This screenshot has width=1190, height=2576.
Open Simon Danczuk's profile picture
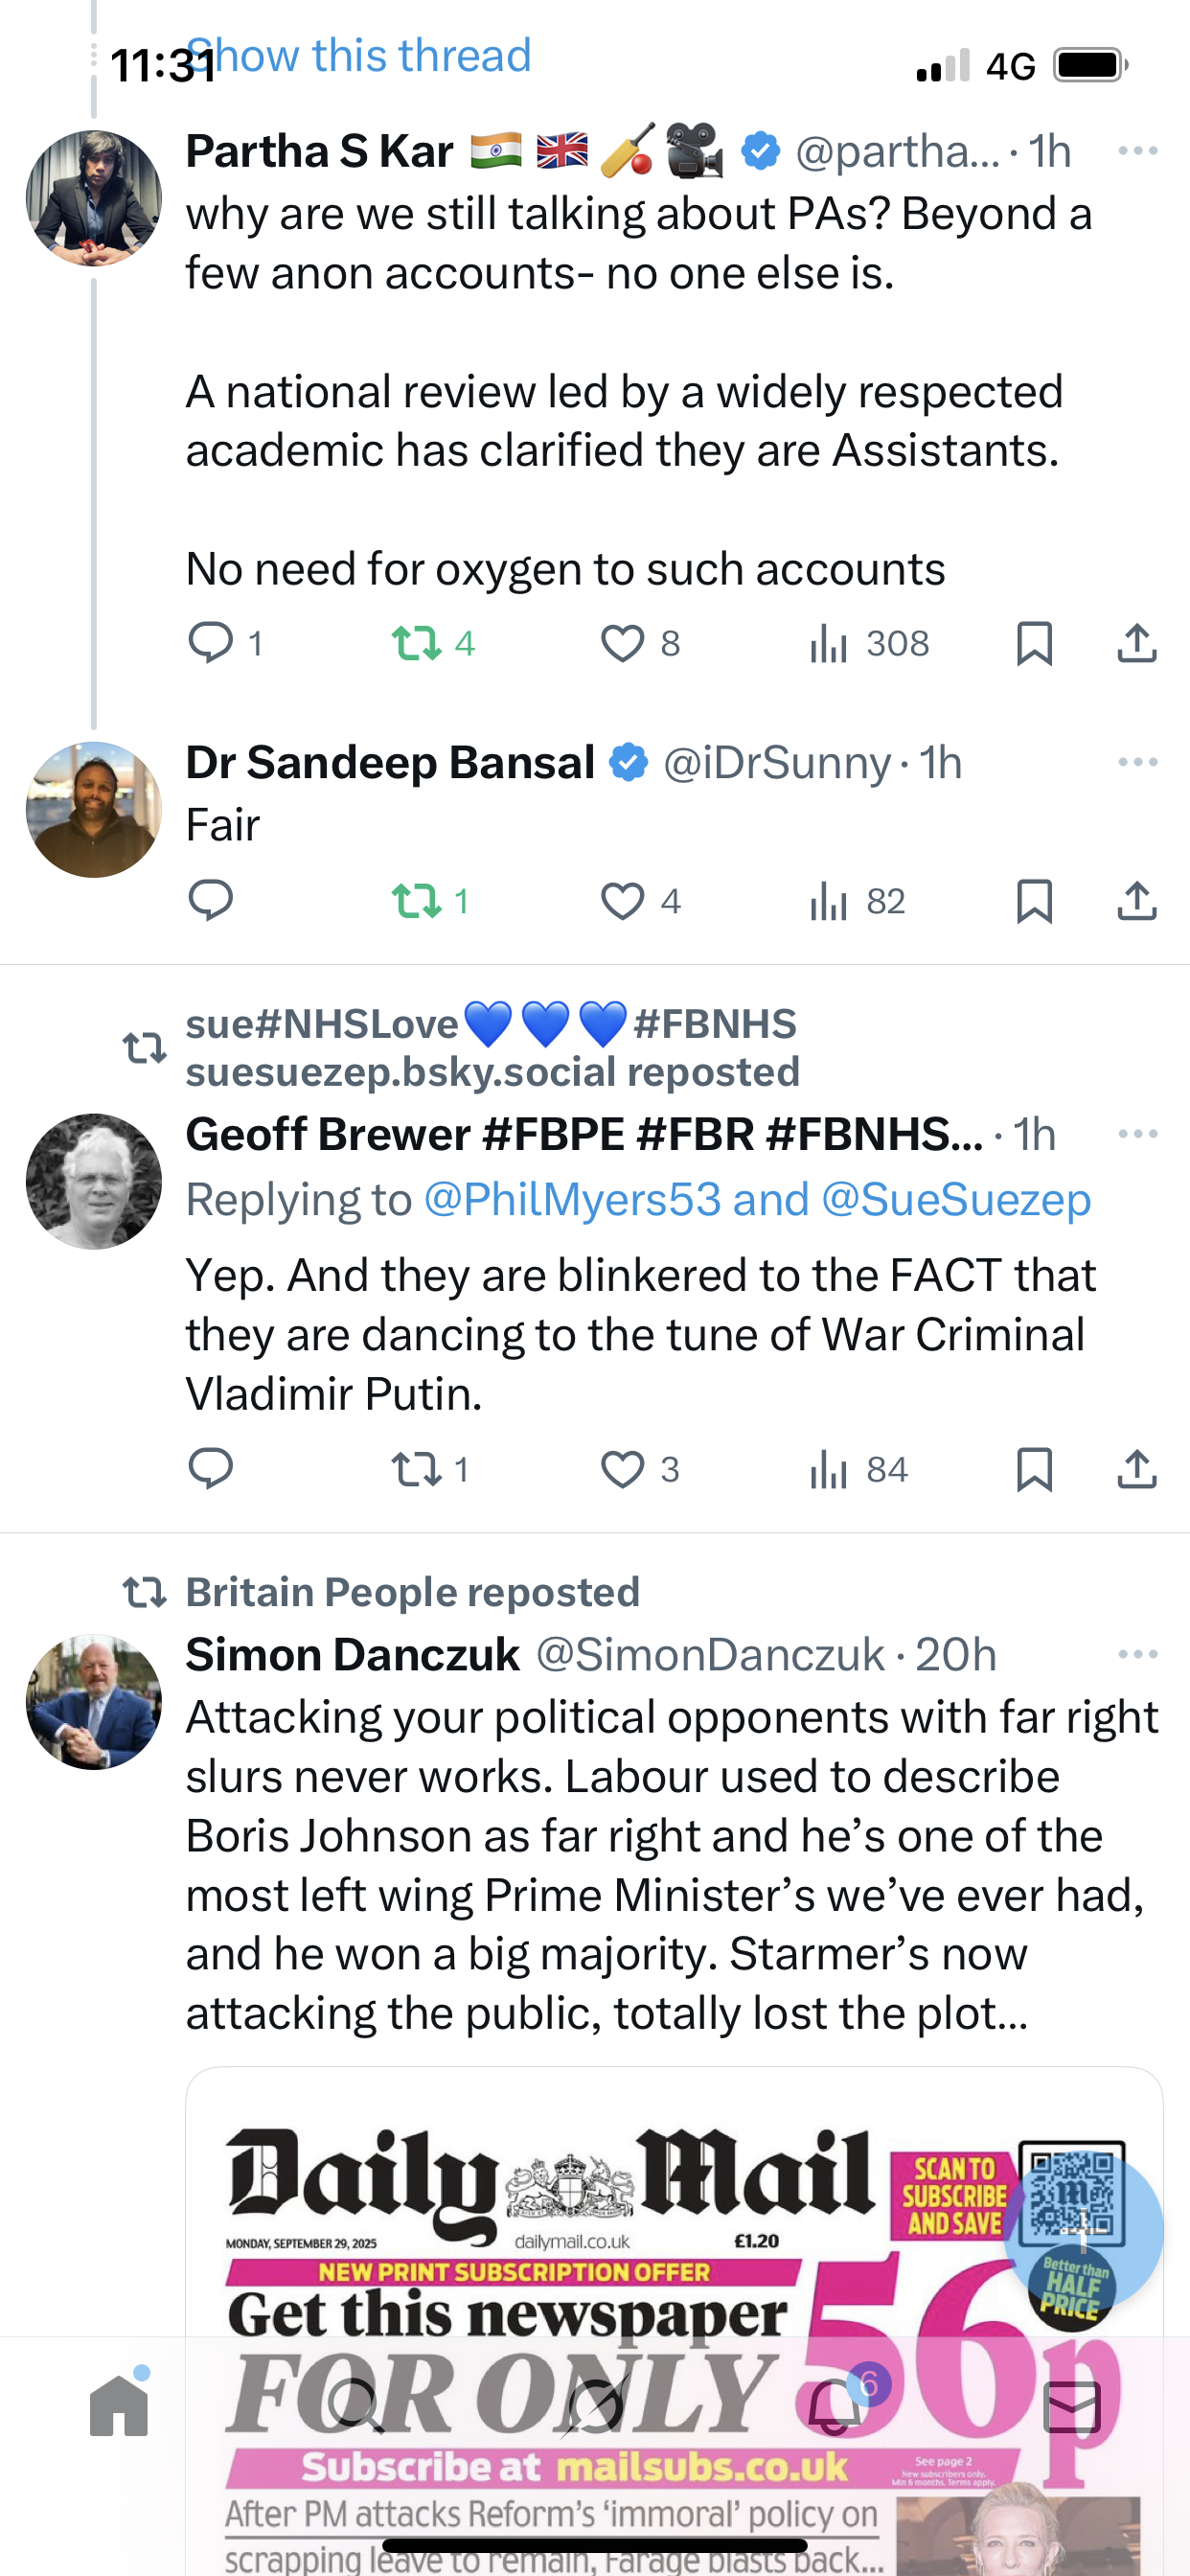[x=94, y=1701]
